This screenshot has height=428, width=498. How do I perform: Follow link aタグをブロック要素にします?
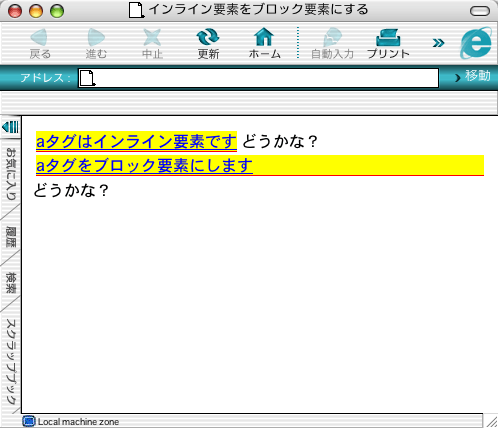click(144, 165)
